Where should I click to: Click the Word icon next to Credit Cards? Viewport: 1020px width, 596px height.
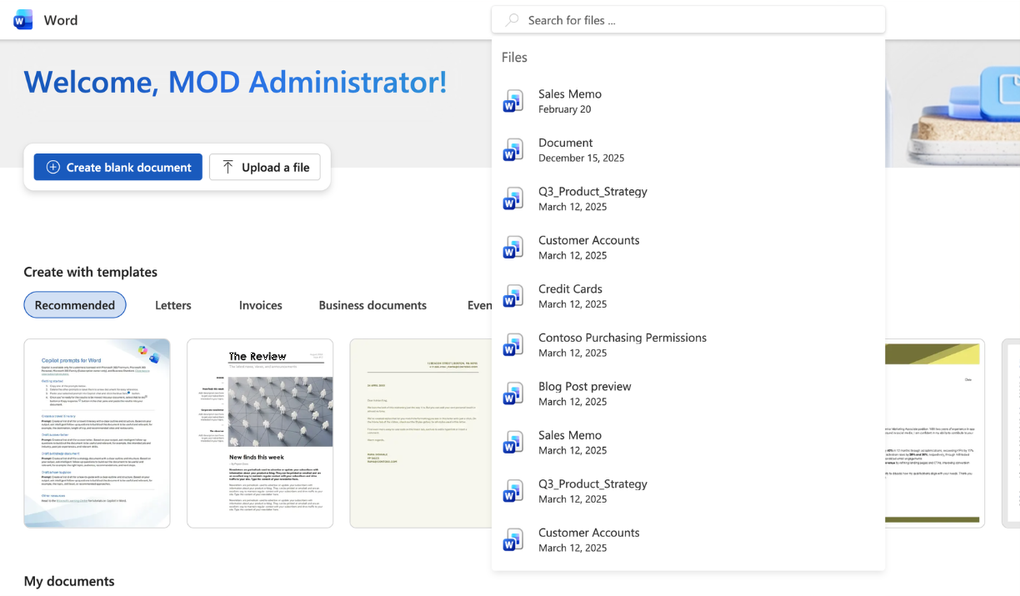coord(513,296)
